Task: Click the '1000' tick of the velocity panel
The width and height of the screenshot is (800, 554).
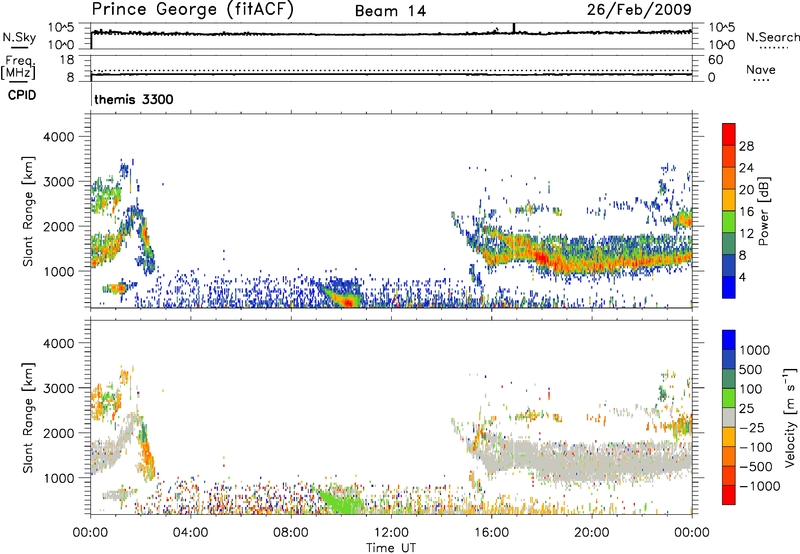Action: 59,477
